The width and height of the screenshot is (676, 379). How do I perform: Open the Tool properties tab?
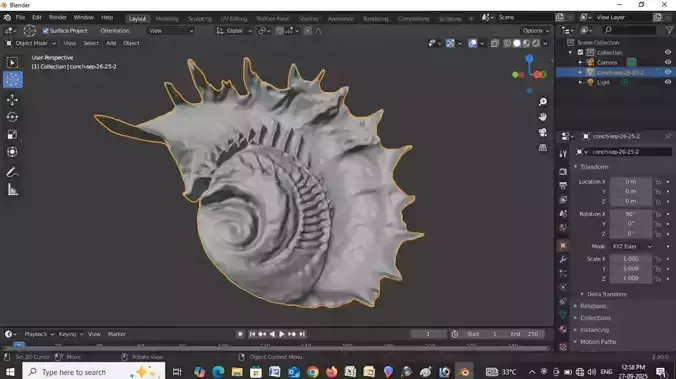click(x=563, y=154)
